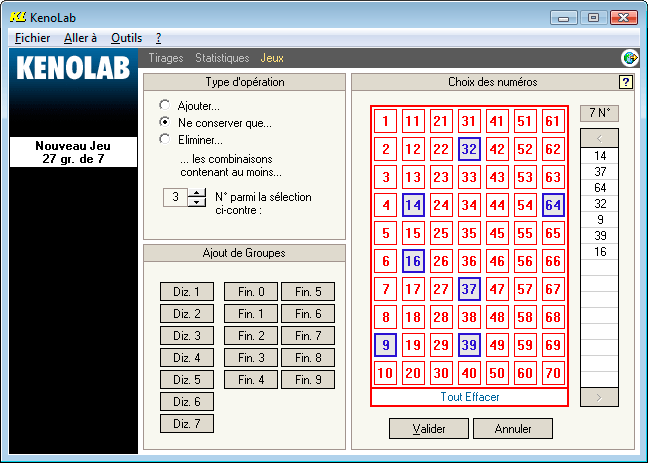The height and width of the screenshot is (463, 648).
Task: Click Tout Effacer to clear selection
Action: click(x=469, y=397)
